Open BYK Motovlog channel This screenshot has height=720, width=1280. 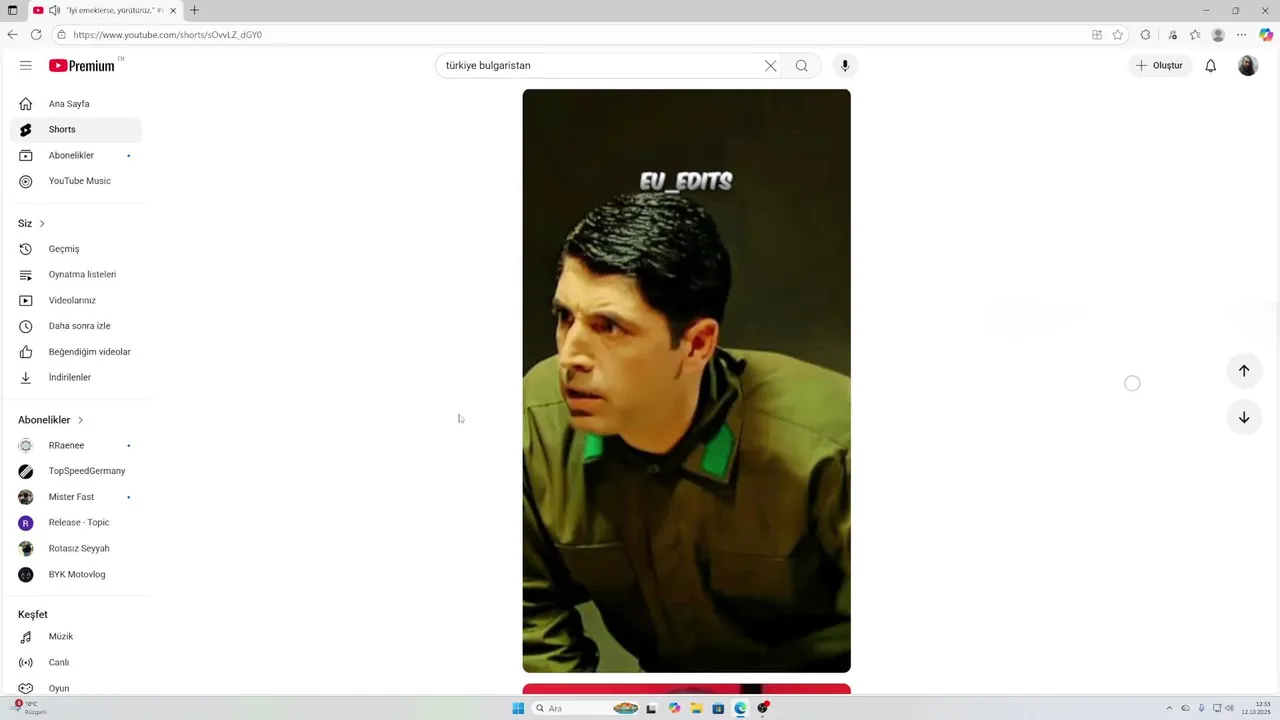click(x=76, y=575)
